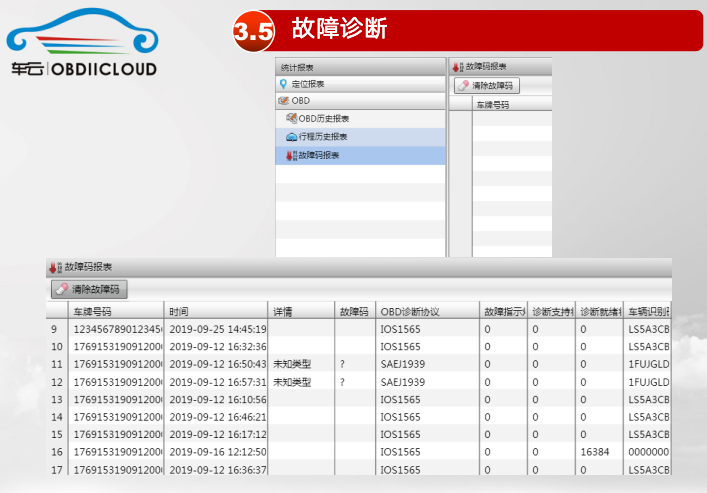Screen dimensions: 707x493
Task: Select OBD历史报表 in the tree
Action: (x=324, y=119)
